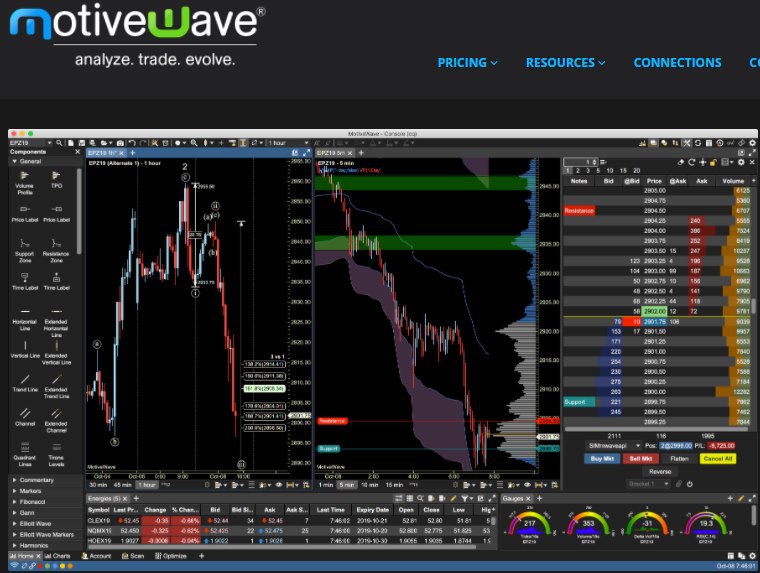Pick the Resistance Zone component
The image size is (760, 573).
coord(56,250)
